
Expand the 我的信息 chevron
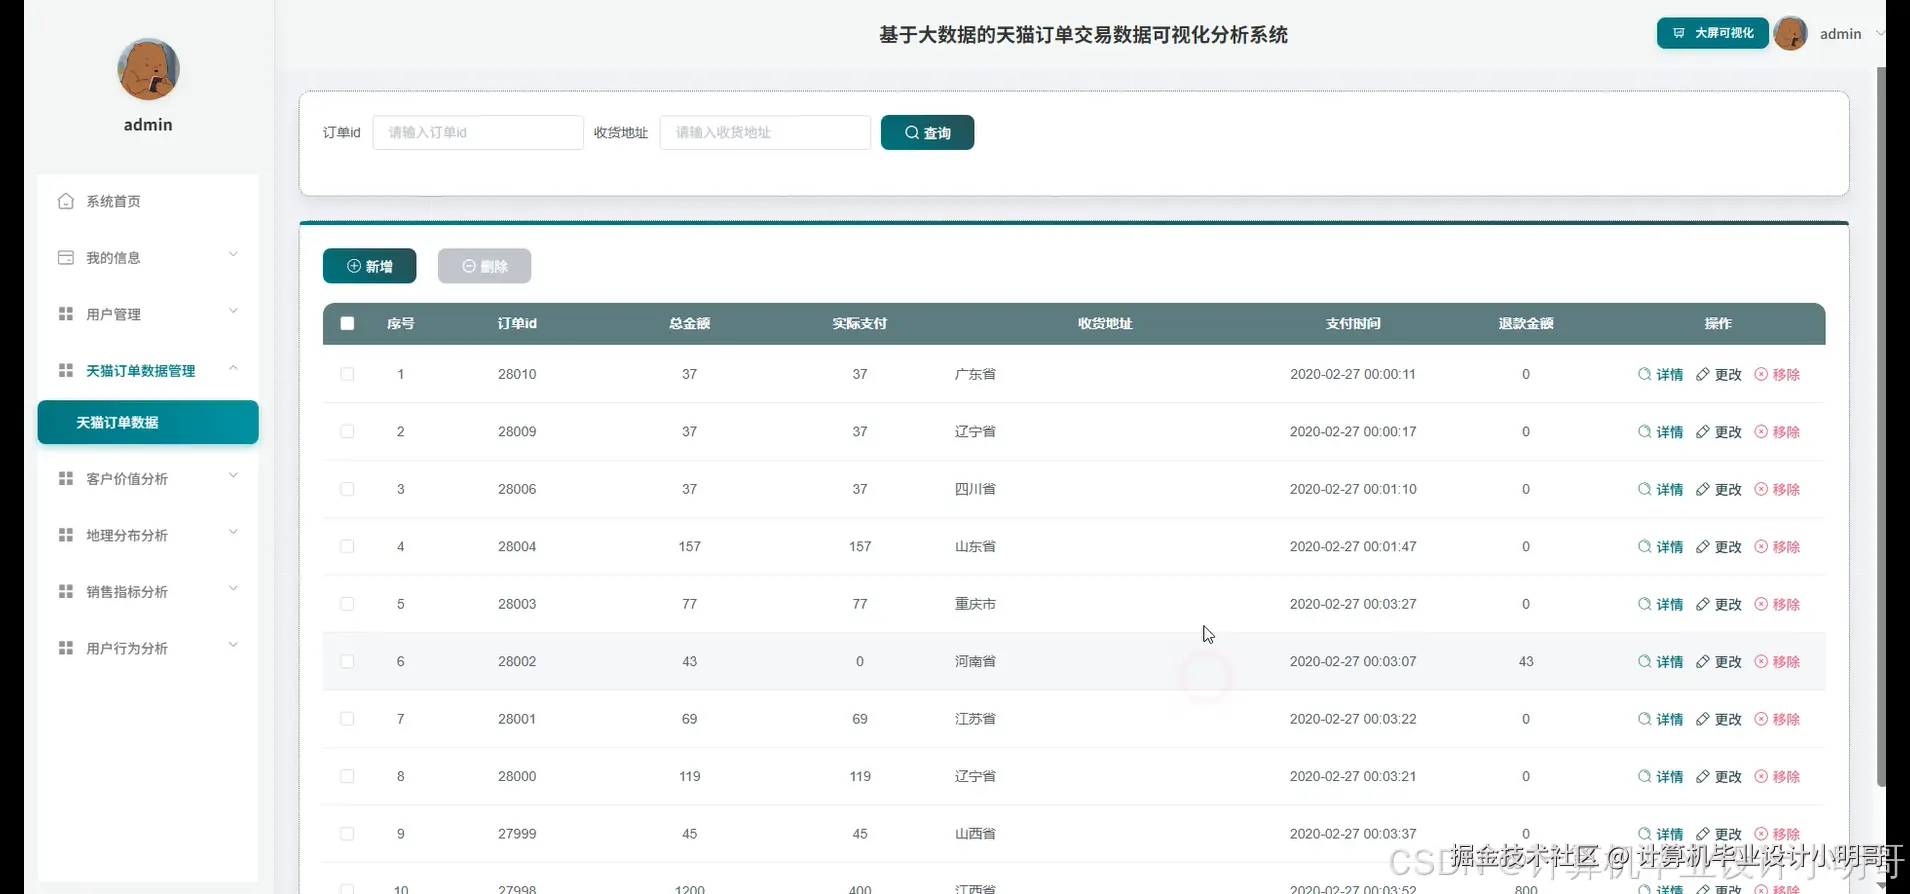[233, 255]
